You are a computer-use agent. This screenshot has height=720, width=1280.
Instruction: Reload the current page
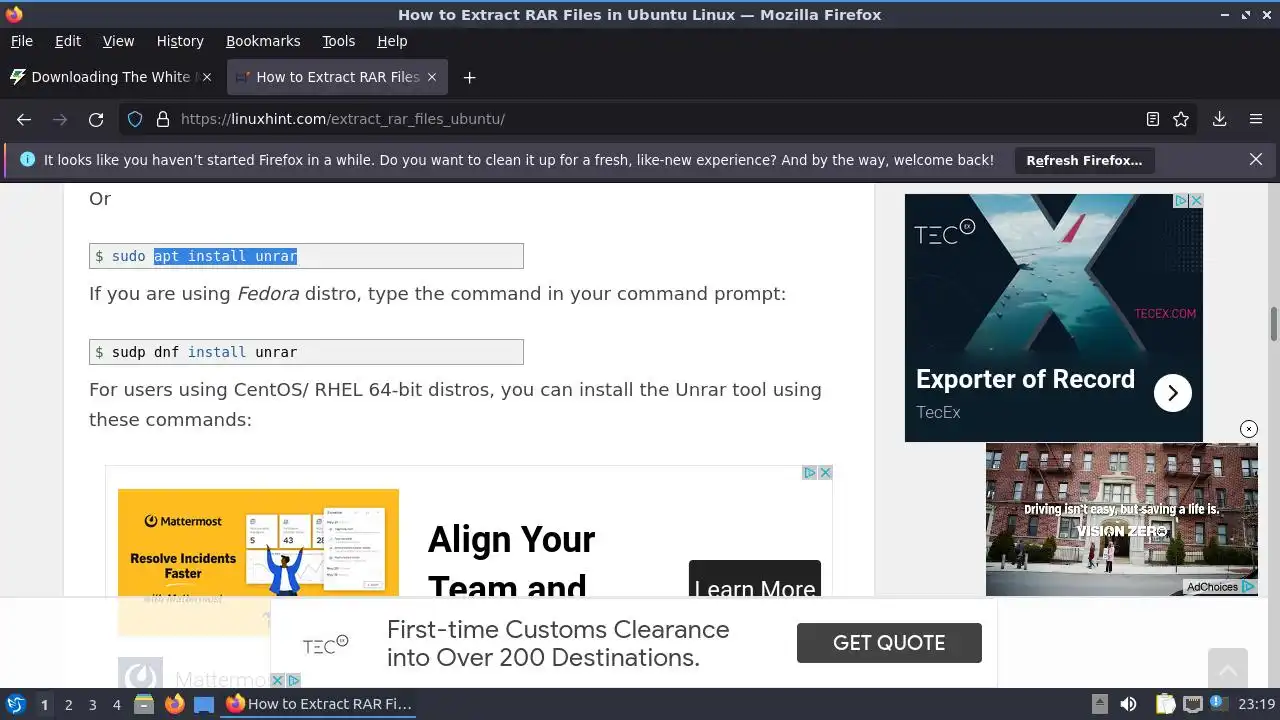point(96,119)
